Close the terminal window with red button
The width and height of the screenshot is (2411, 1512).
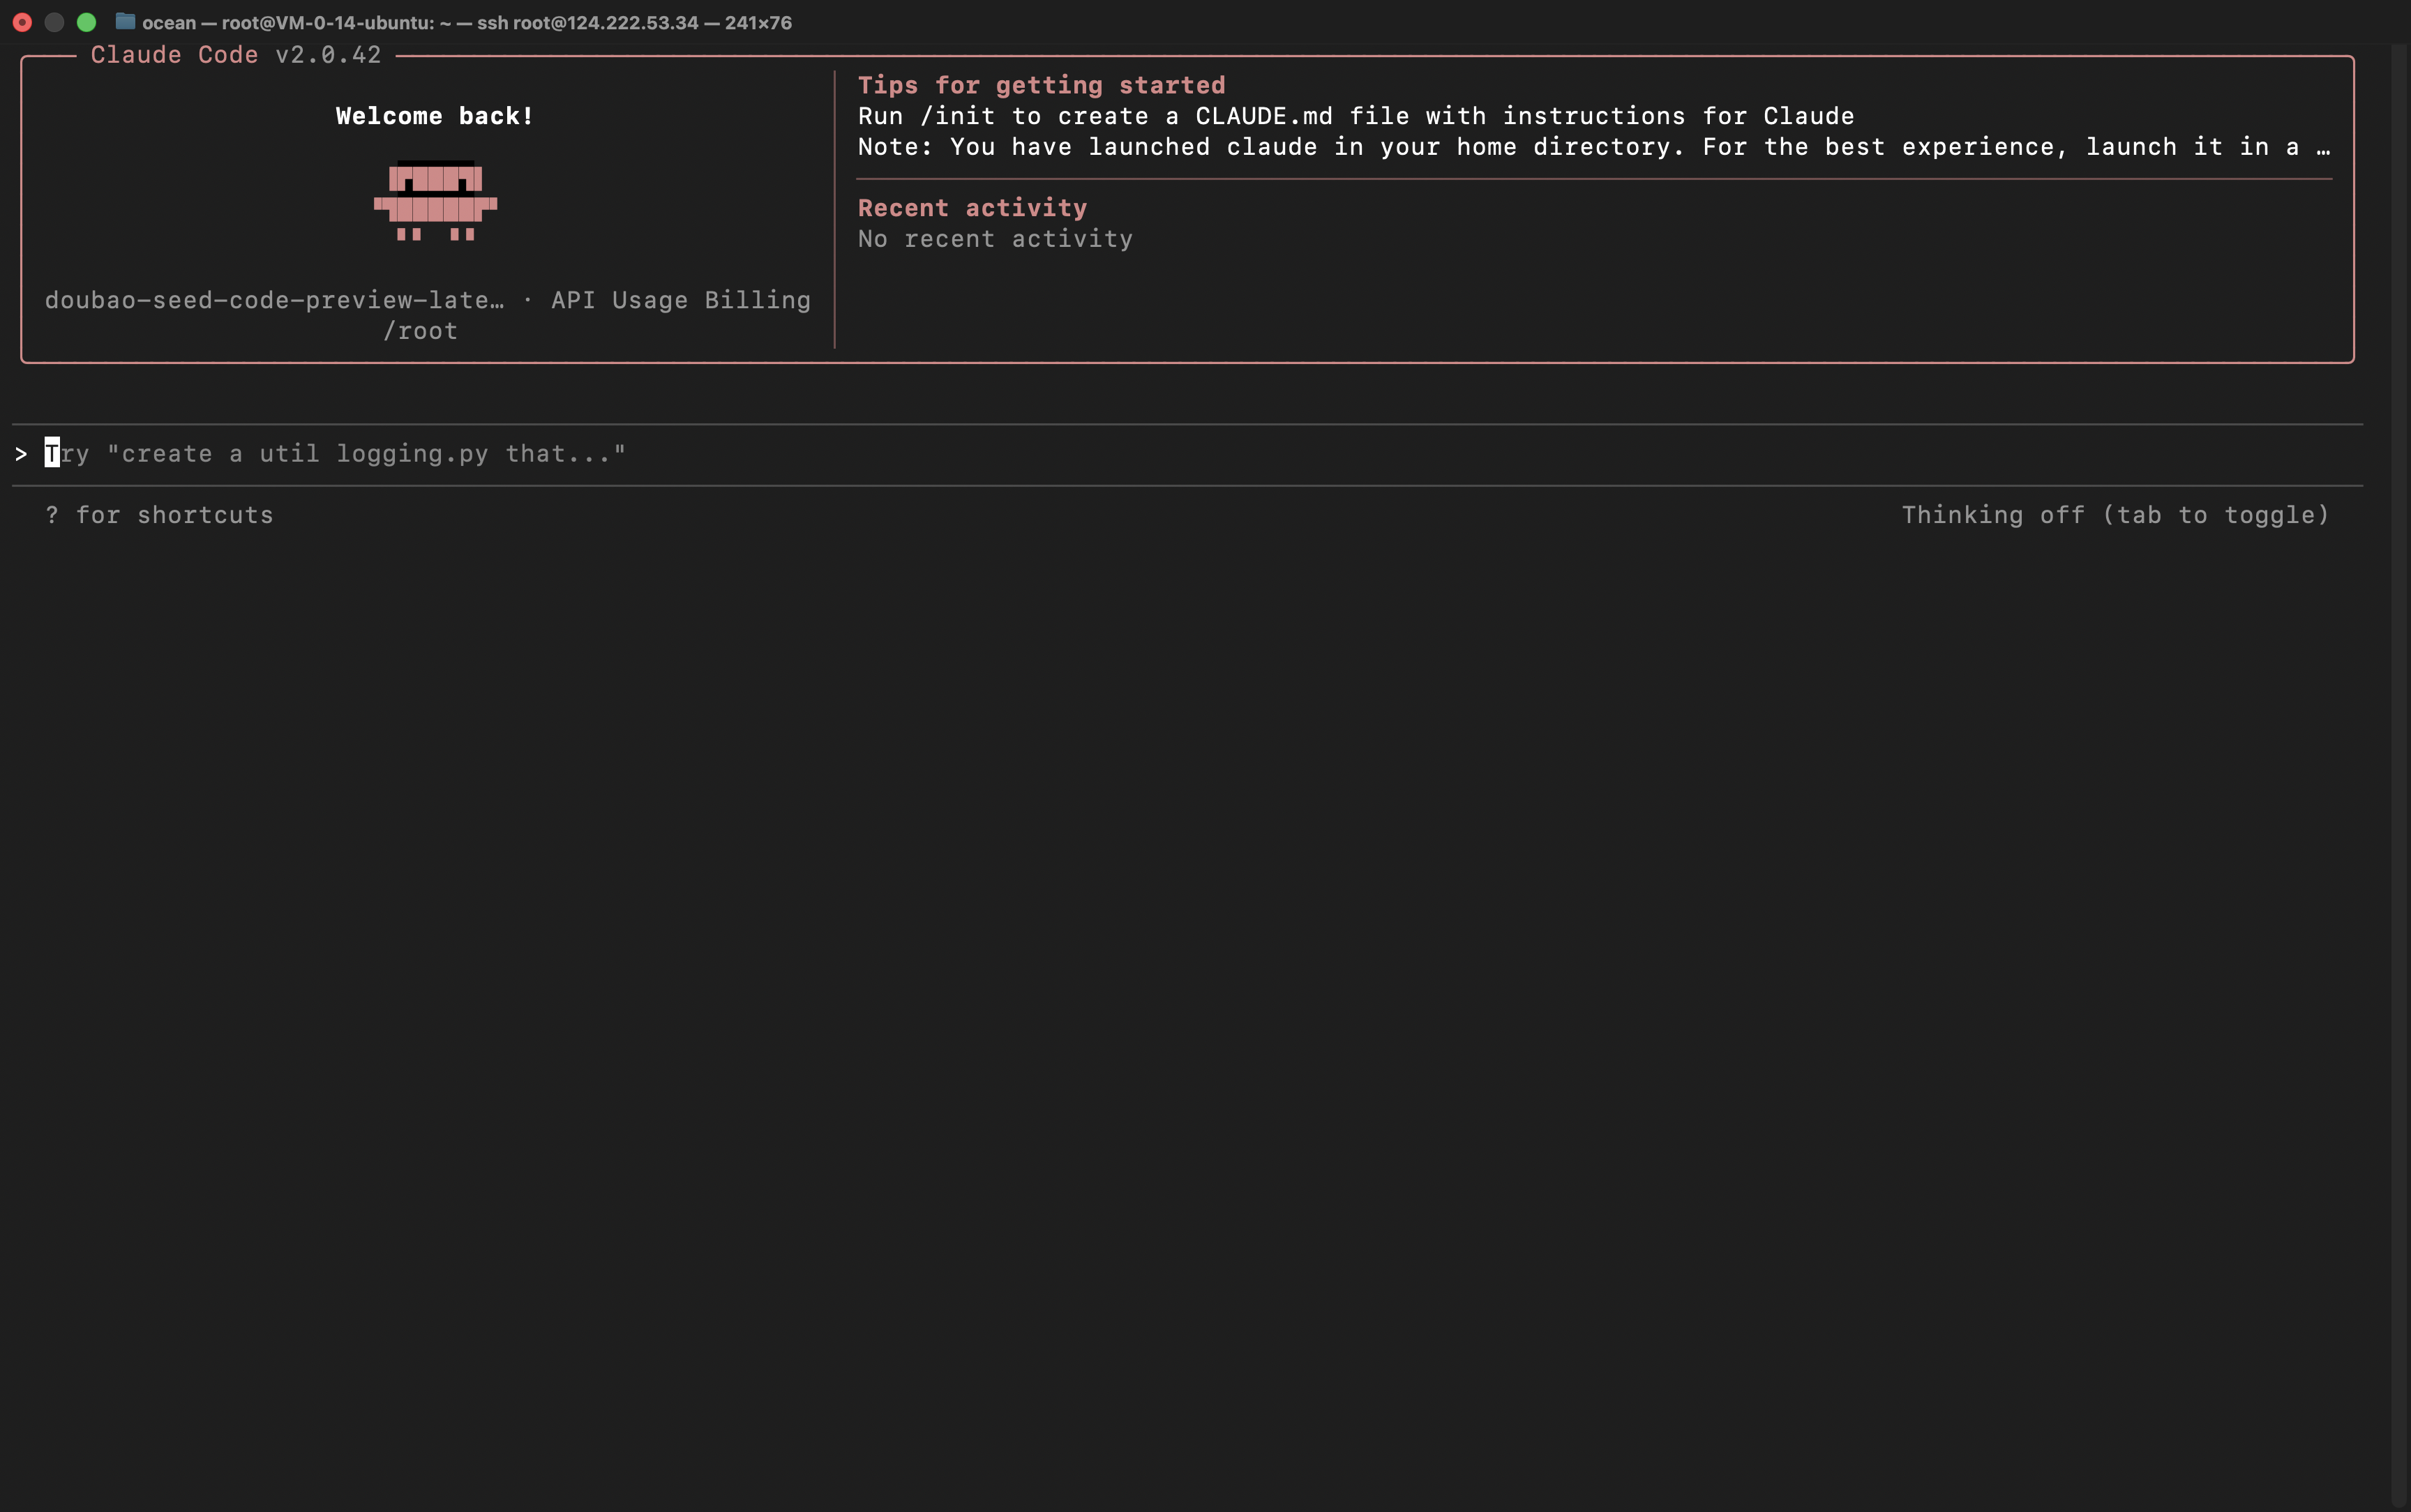tap(22, 22)
